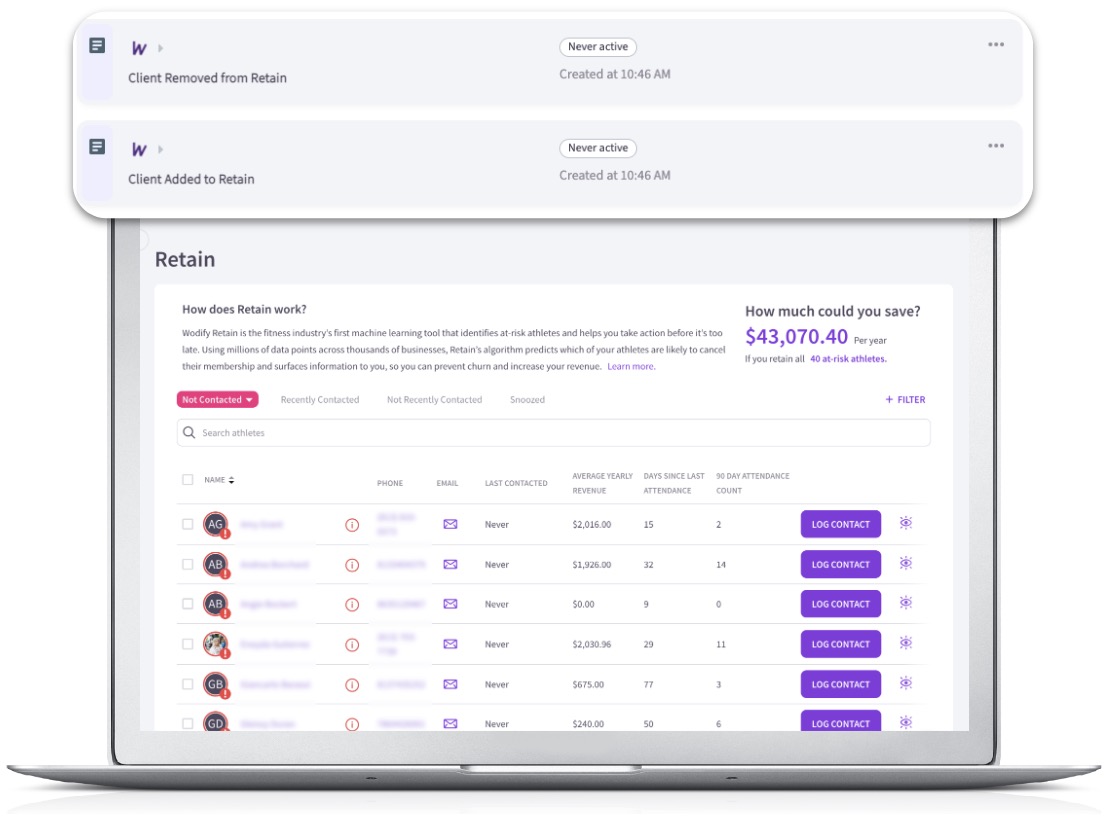Tick the checkbox for the AG athlete
This screenshot has height=824, width=1112.
(x=187, y=525)
